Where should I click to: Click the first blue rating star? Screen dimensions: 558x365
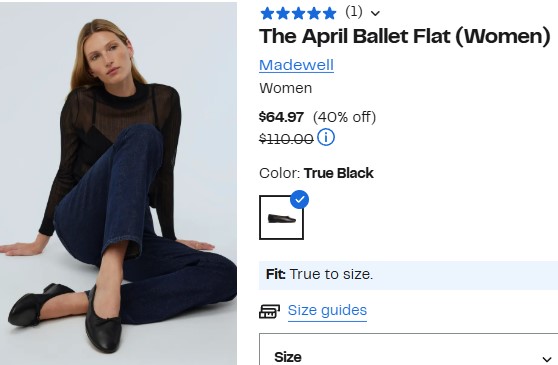[x=267, y=14]
